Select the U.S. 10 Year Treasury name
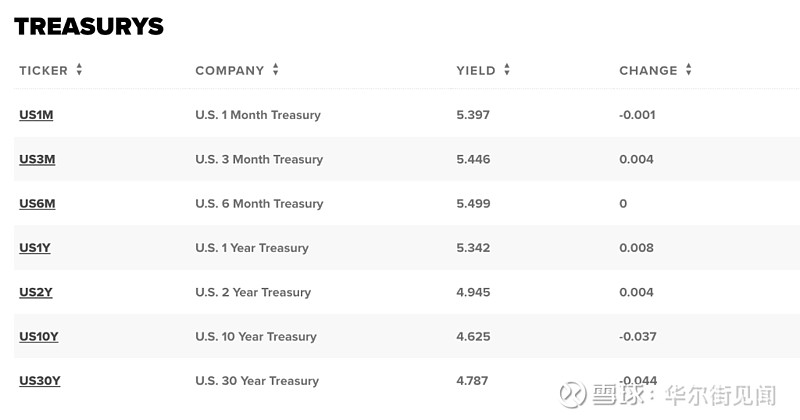 click(x=256, y=337)
